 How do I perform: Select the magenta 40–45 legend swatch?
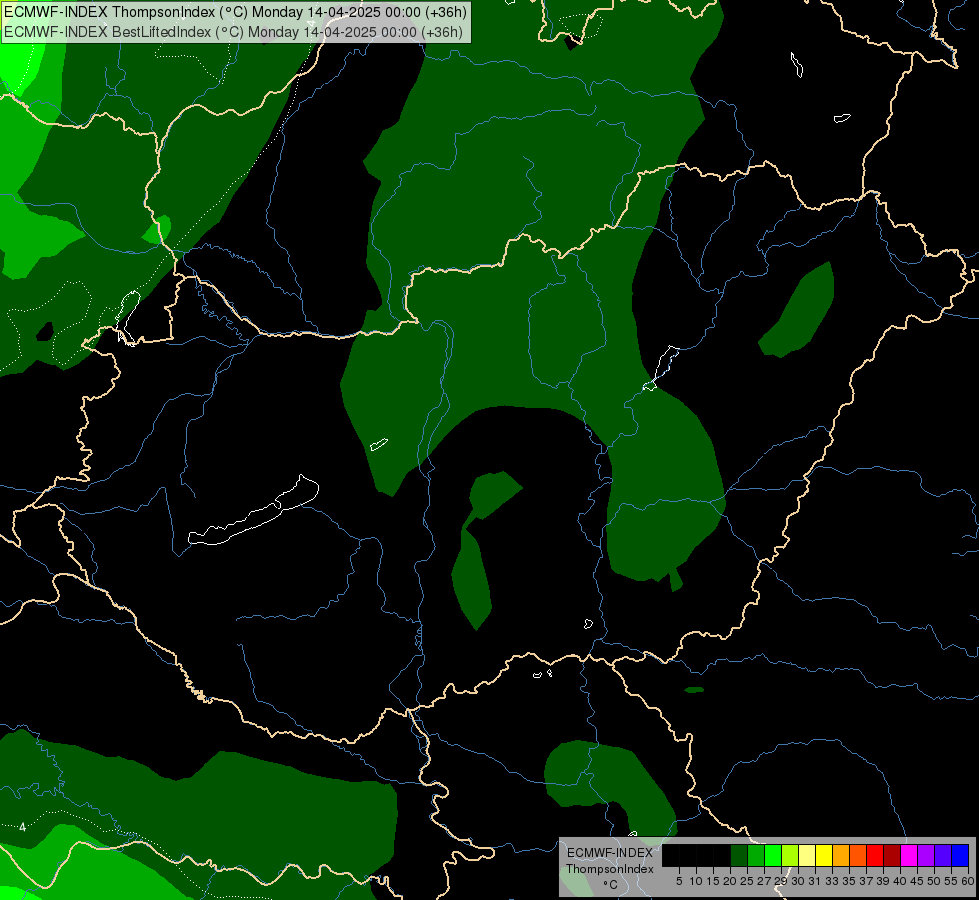click(909, 855)
